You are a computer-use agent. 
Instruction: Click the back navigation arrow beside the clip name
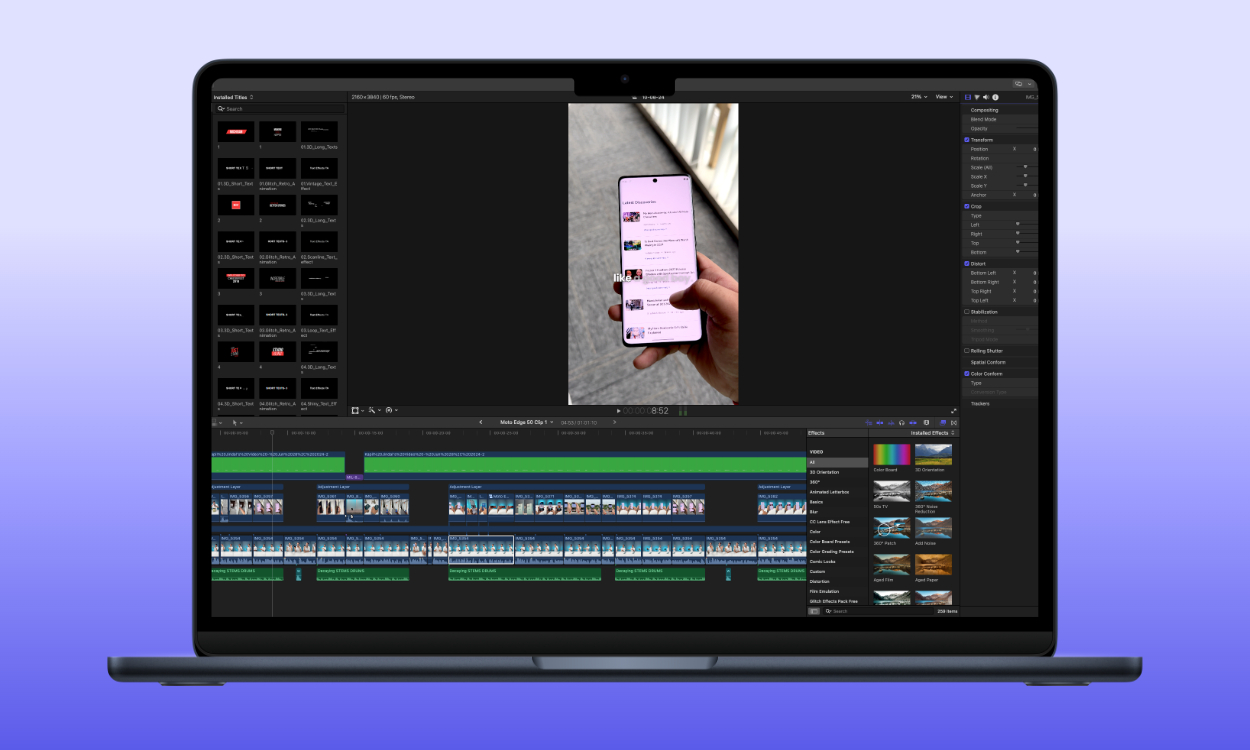480,421
